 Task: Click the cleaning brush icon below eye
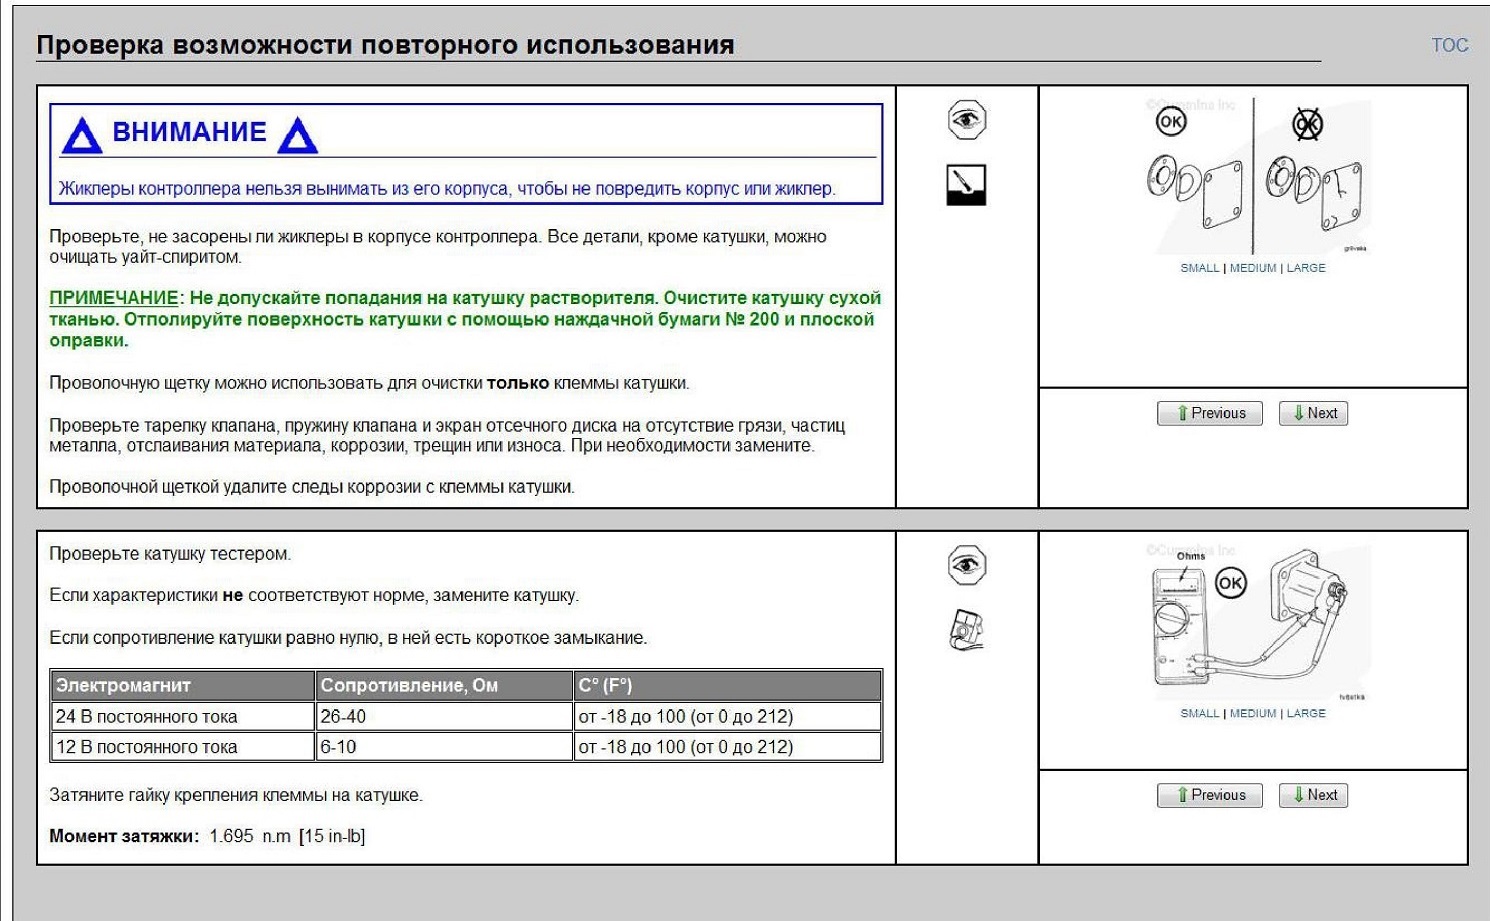(x=966, y=185)
